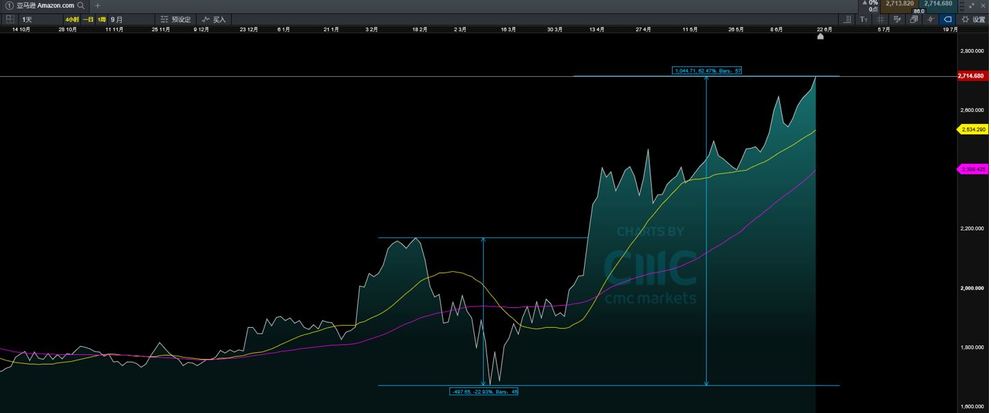Click the sell price 2,713.820 box
This screenshot has width=991, height=413.
coord(900,5)
